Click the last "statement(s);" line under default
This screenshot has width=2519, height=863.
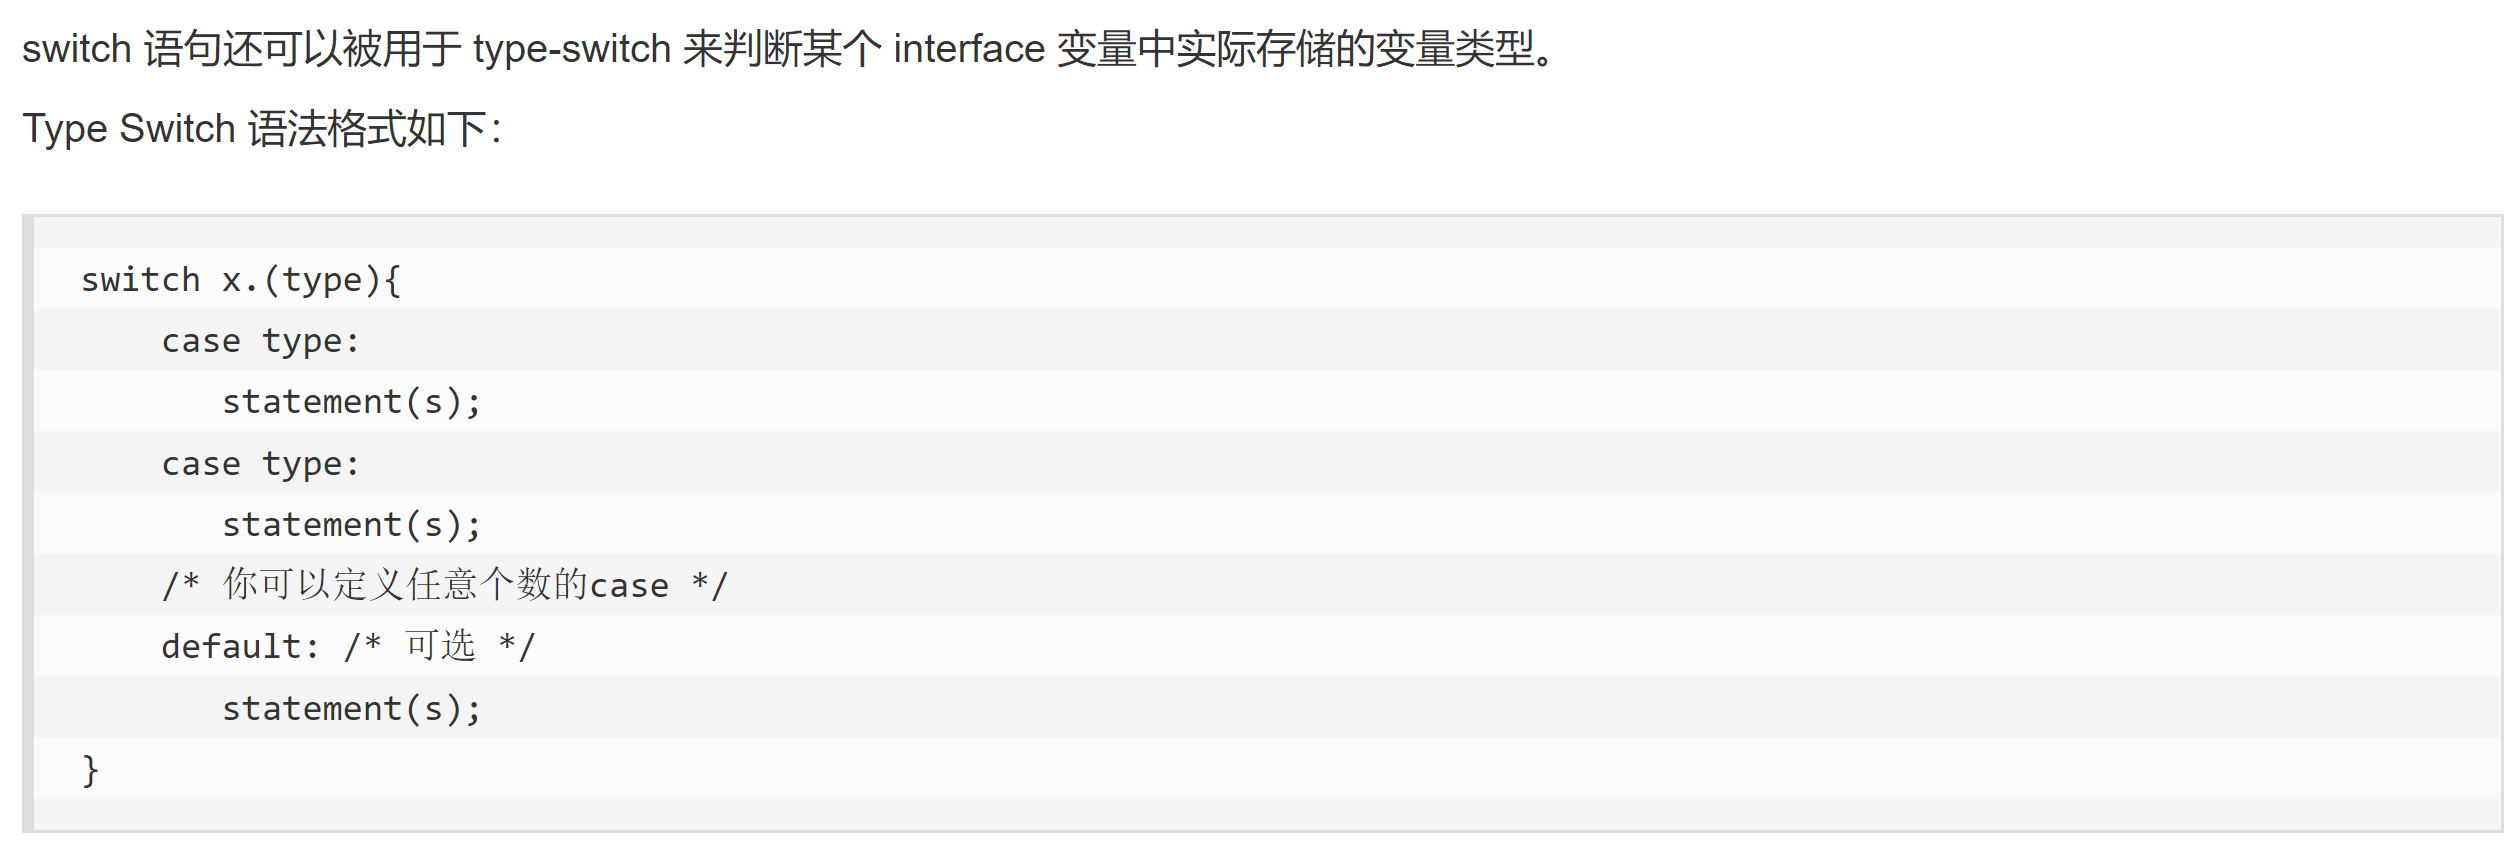[351, 709]
